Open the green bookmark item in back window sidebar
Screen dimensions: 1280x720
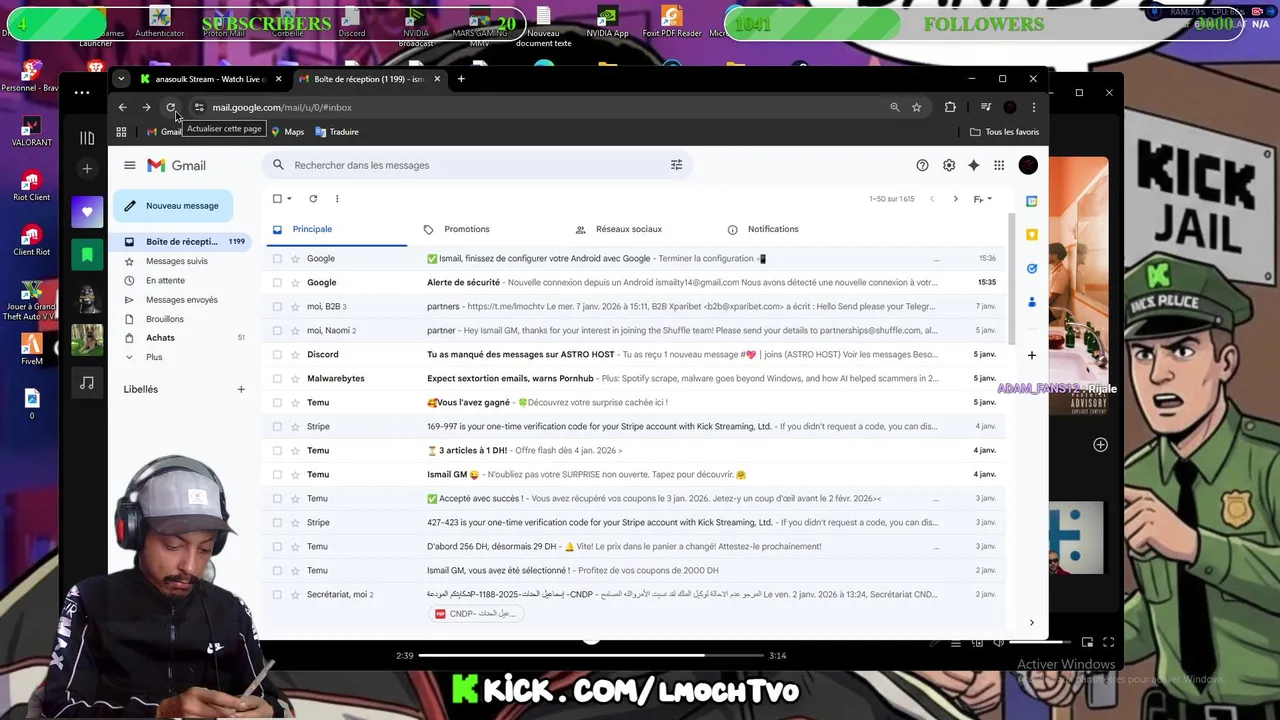[87, 255]
